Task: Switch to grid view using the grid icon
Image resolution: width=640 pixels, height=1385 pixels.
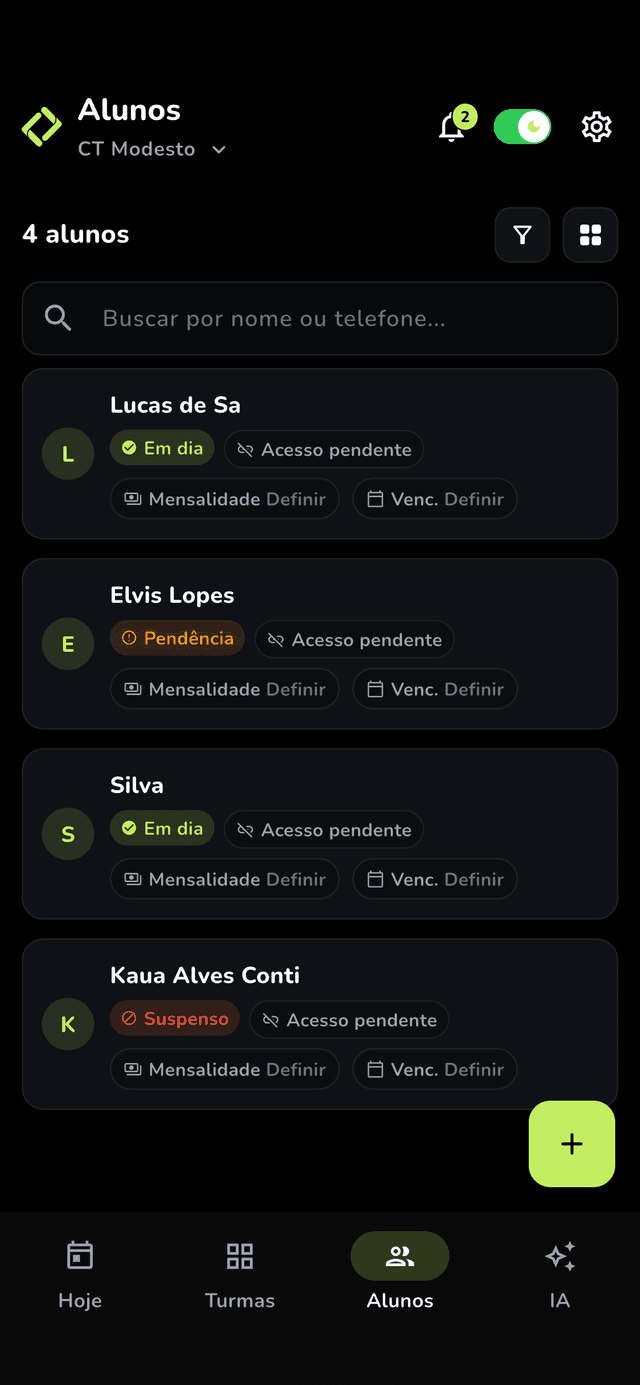Action: pos(590,235)
